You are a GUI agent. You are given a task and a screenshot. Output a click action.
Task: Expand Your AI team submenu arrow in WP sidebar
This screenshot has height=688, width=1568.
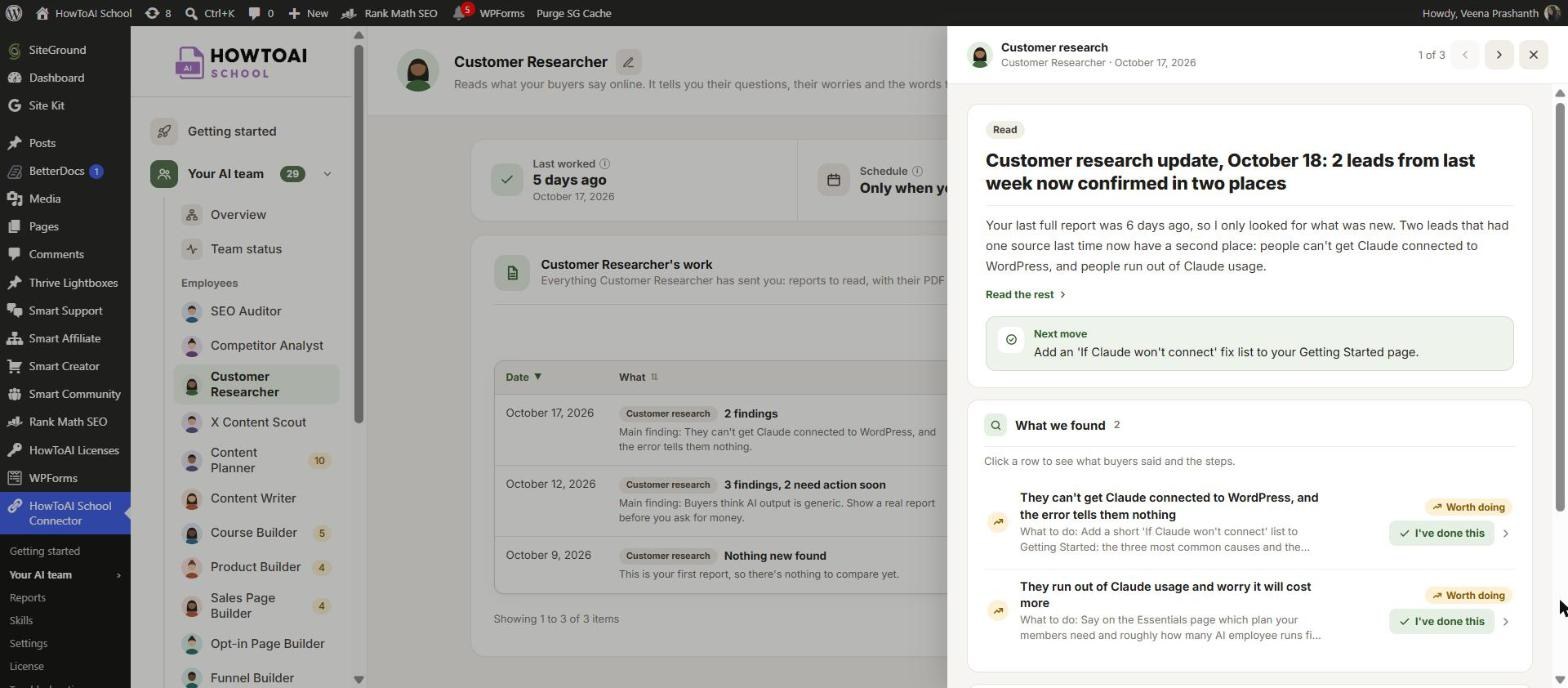118,576
